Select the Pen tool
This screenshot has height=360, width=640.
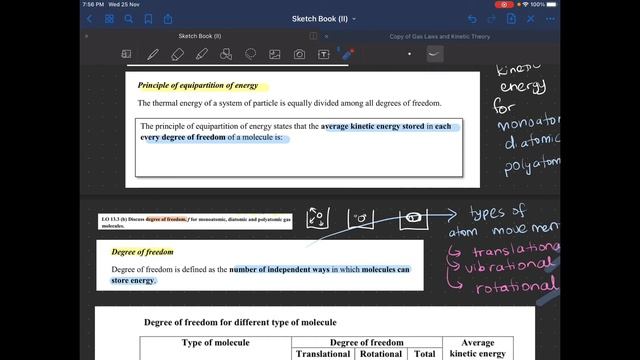pyautogui.click(x=153, y=54)
